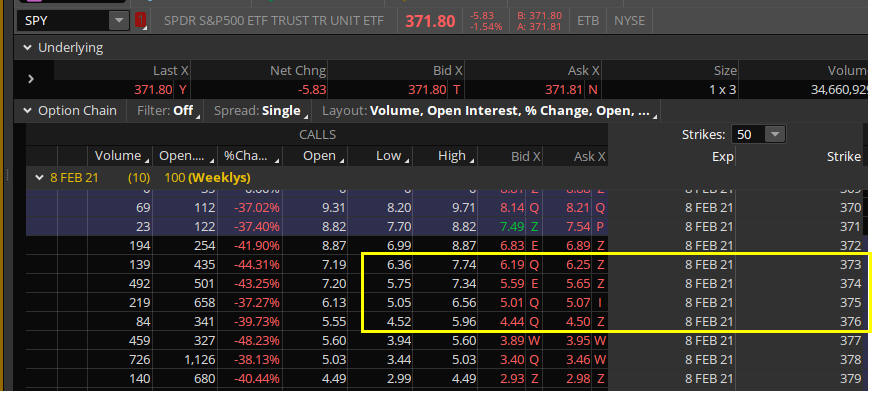Click the 6.19 bid for 373 strike

click(506, 264)
